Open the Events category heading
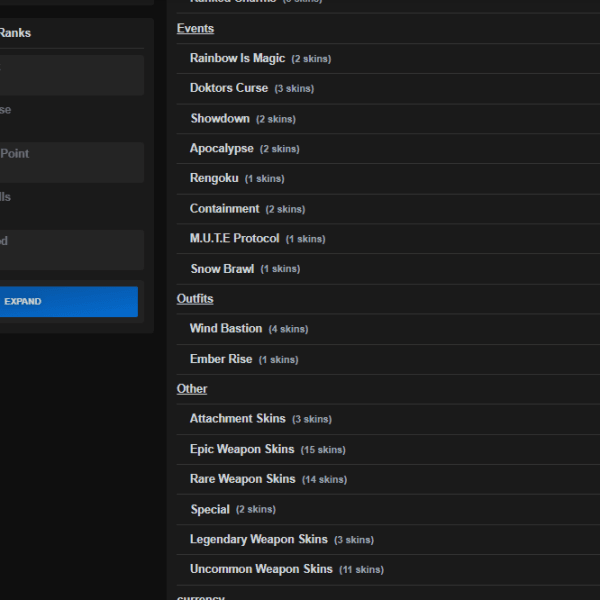 point(195,28)
